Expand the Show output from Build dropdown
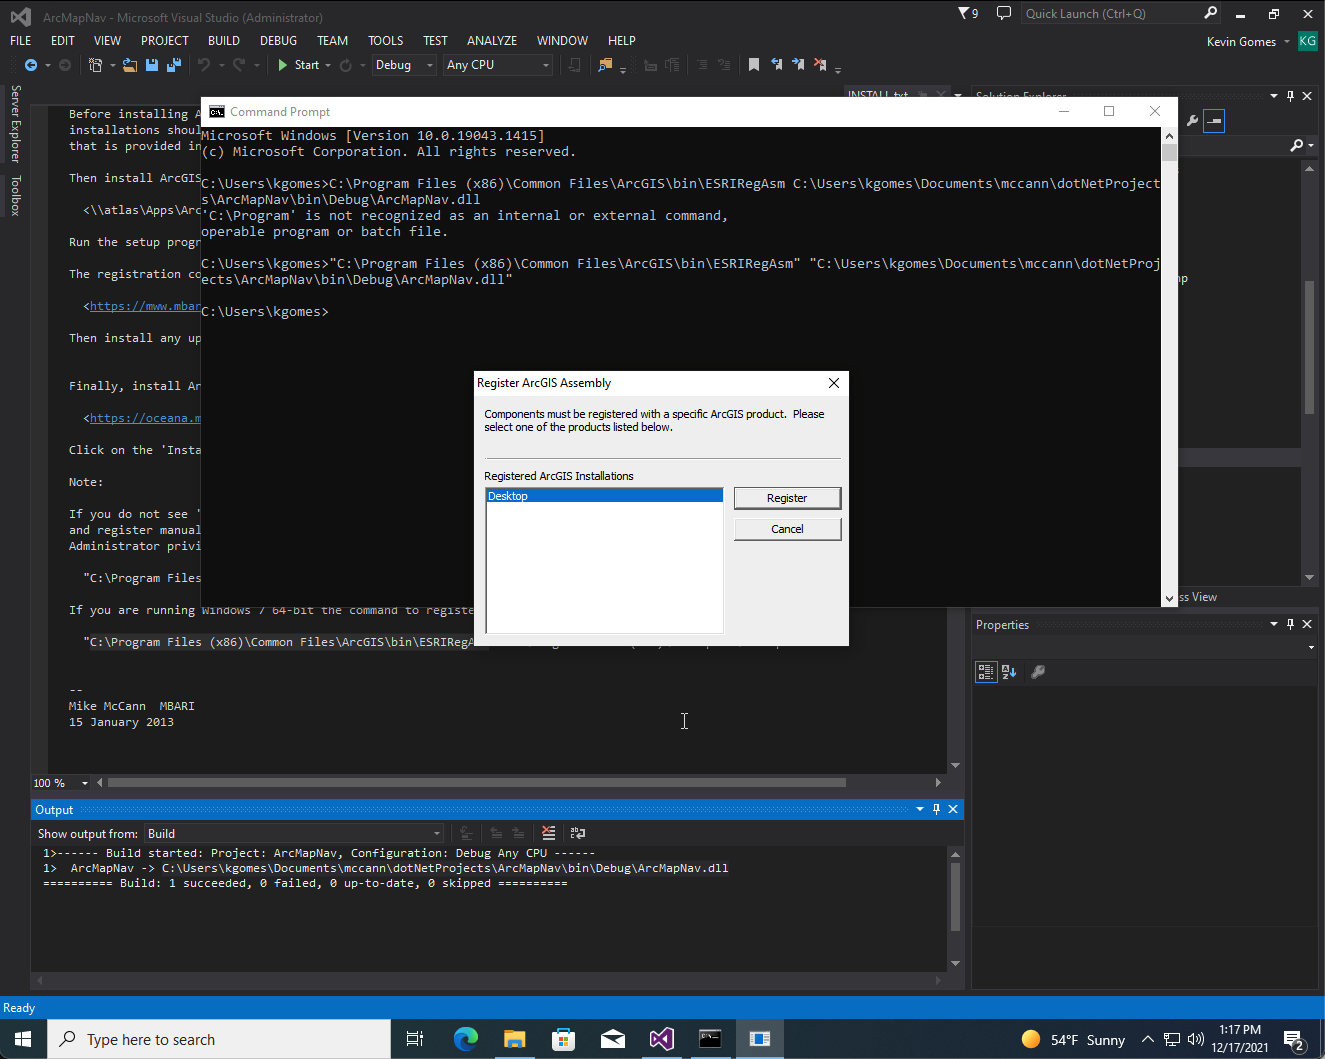The image size is (1325, 1059). pyautogui.click(x=294, y=834)
